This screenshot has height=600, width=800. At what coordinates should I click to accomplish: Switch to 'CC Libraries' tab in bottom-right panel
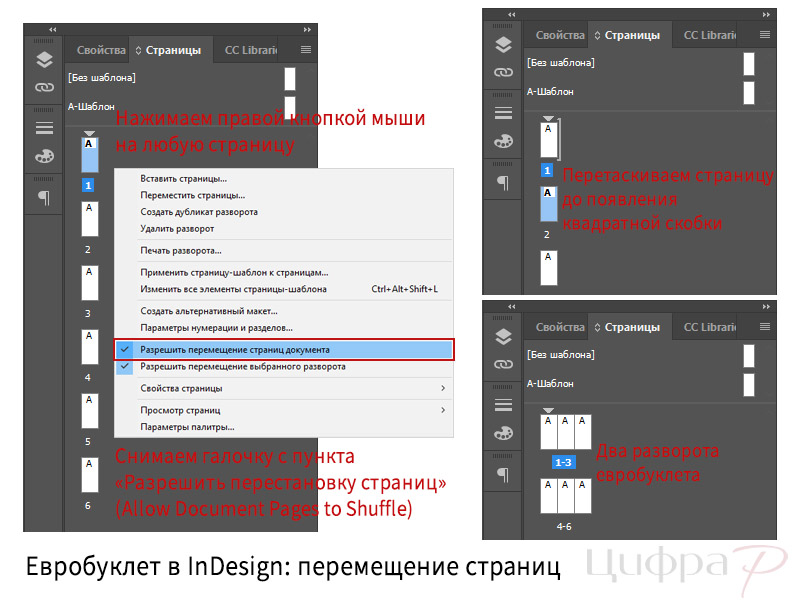coord(710,327)
